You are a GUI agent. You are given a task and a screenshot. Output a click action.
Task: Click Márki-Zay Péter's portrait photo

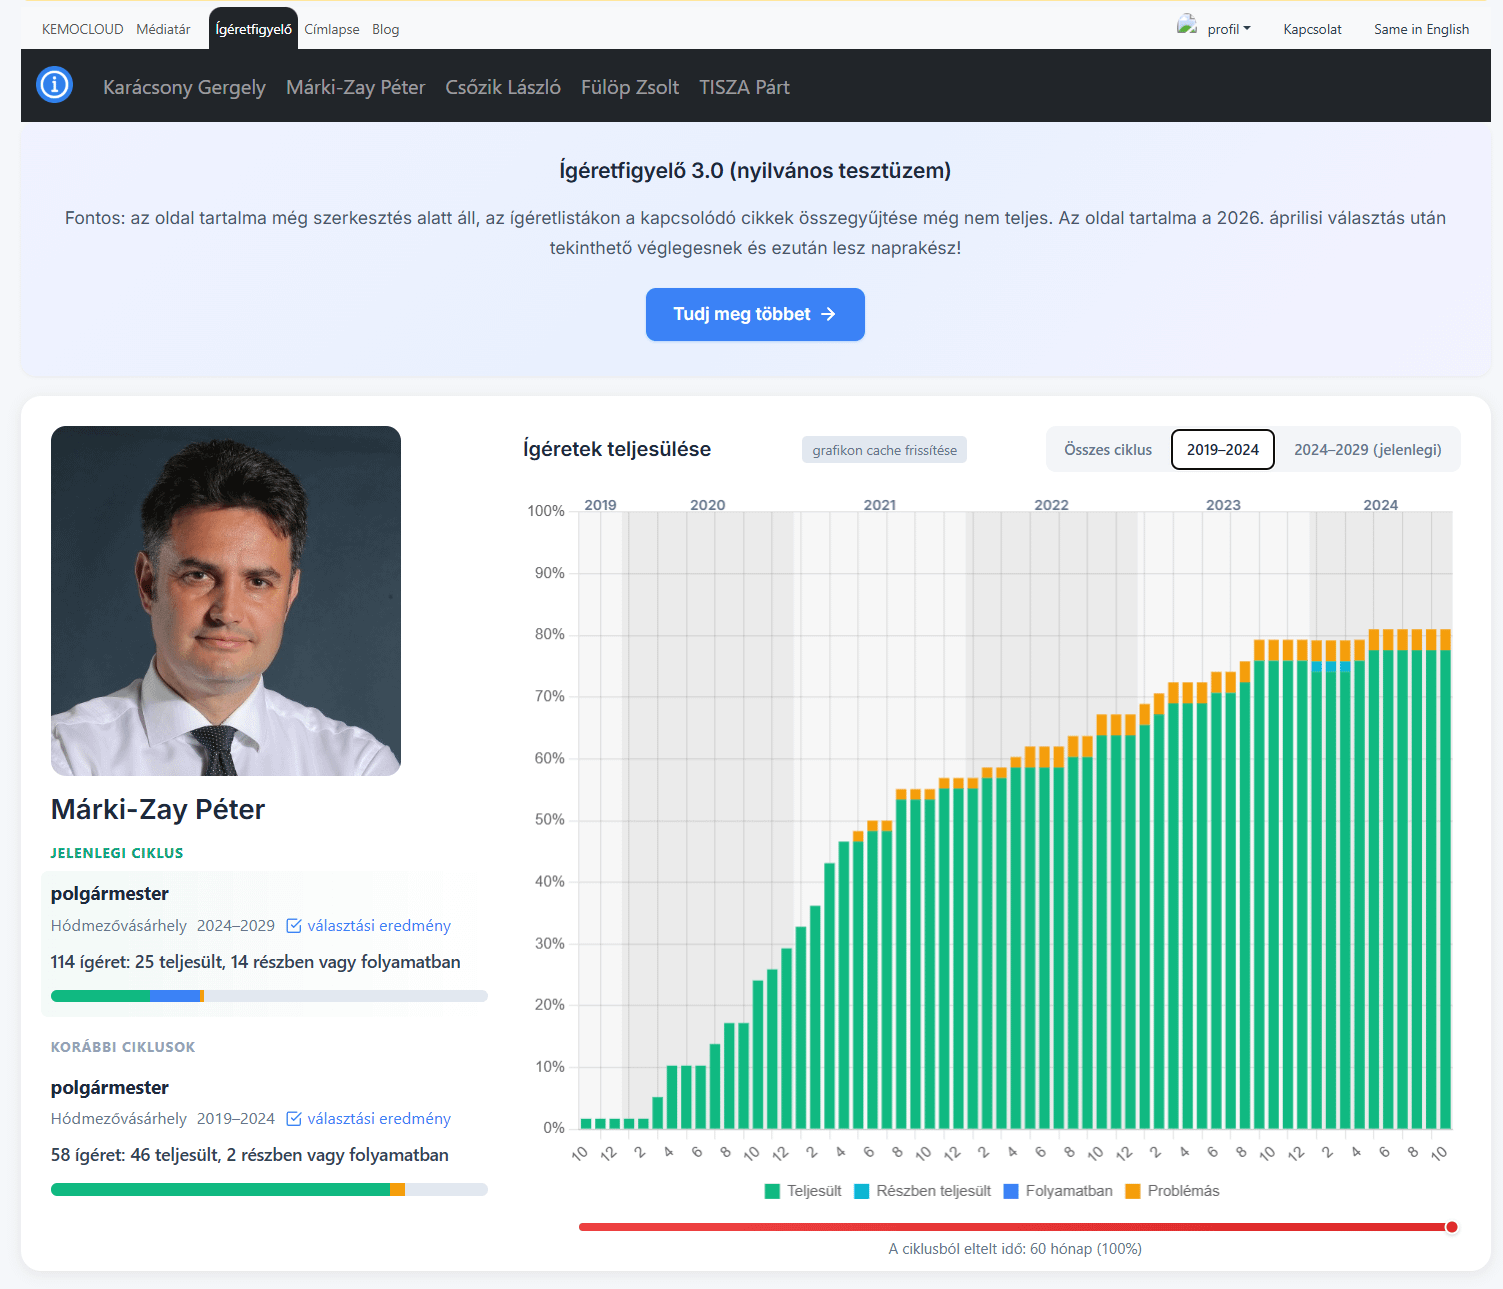click(226, 601)
